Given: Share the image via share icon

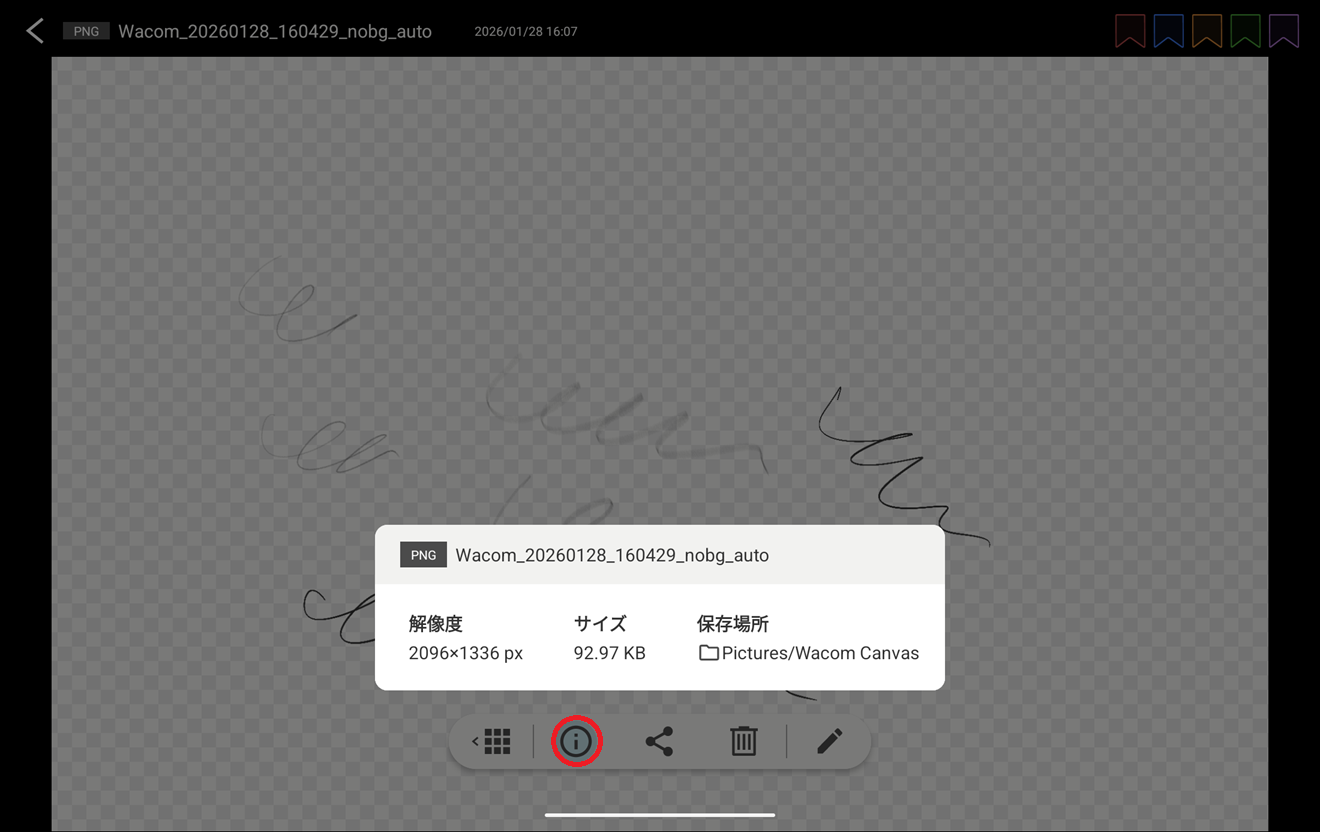Looking at the screenshot, I should point(659,741).
